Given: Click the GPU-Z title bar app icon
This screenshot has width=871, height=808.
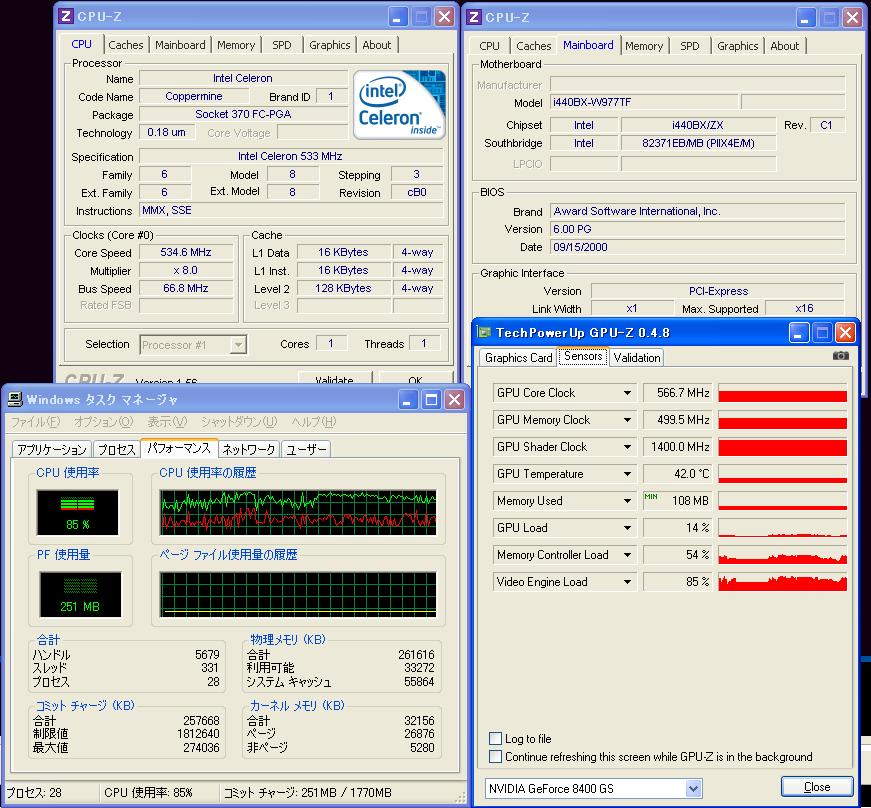Looking at the screenshot, I should pyautogui.click(x=484, y=332).
